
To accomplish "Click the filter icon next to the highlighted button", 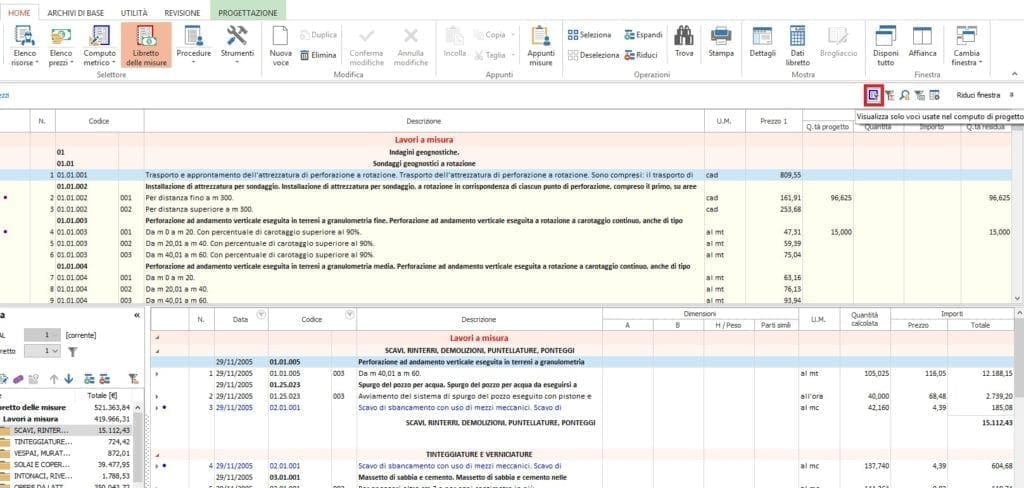I will click(x=889, y=95).
